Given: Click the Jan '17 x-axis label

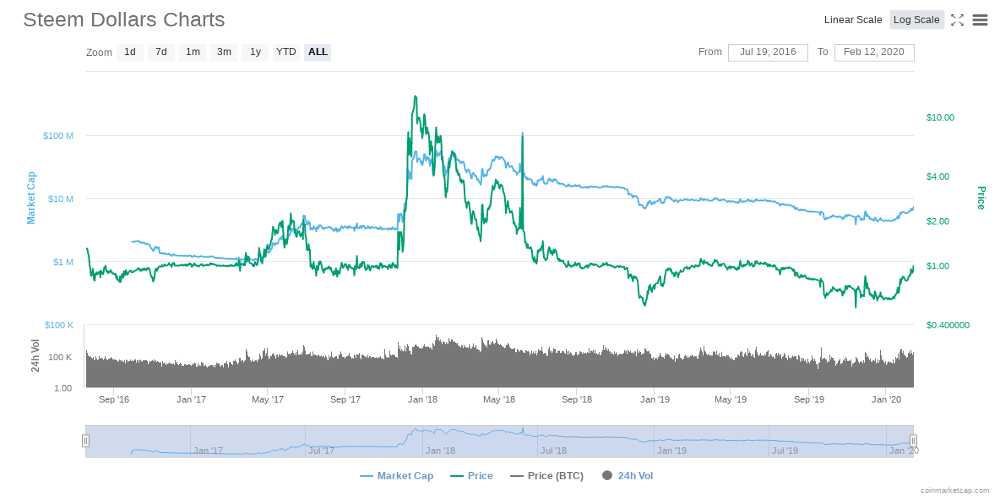Looking at the screenshot, I should click(x=191, y=400).
